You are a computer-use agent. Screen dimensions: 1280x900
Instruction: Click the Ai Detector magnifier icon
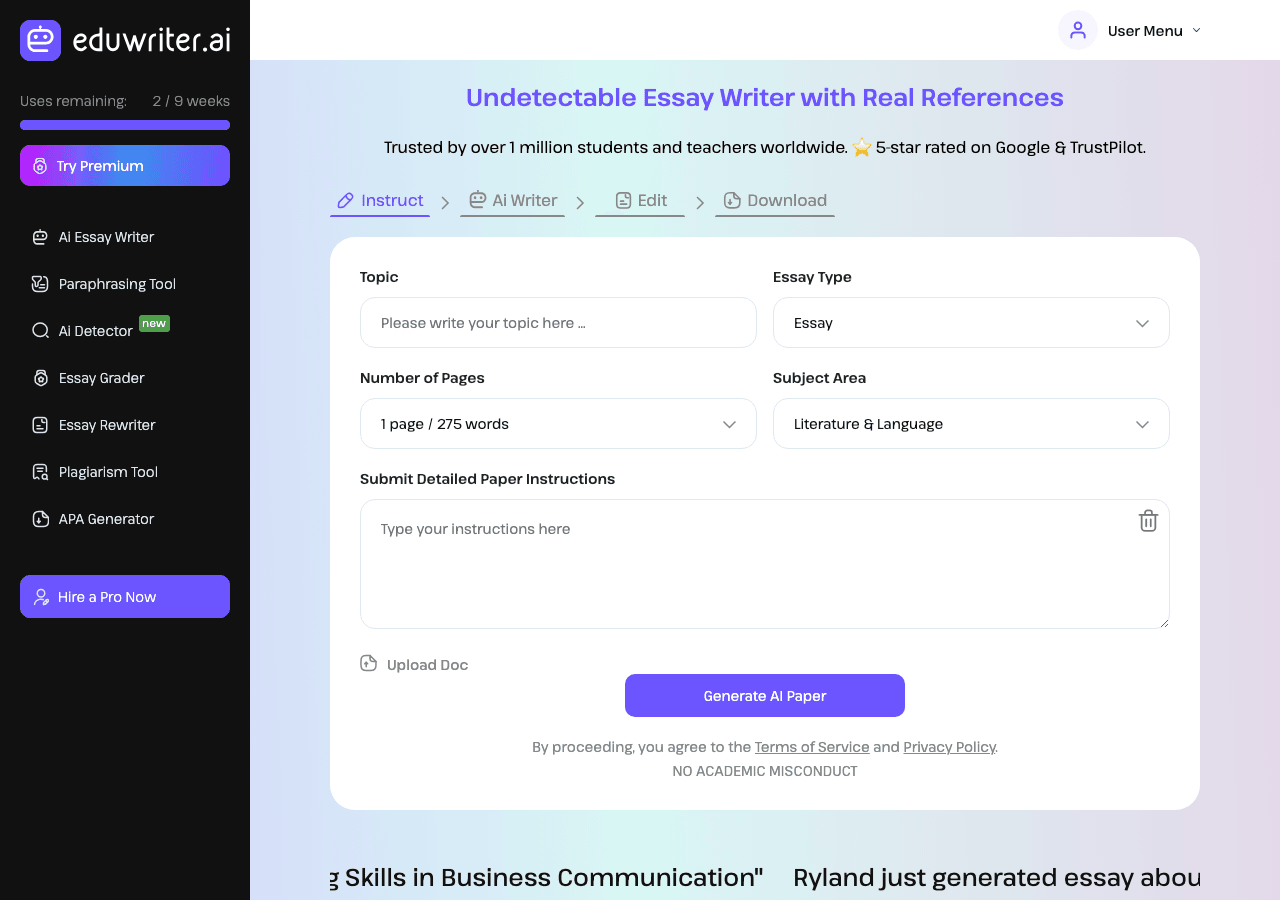pos(40,331)
